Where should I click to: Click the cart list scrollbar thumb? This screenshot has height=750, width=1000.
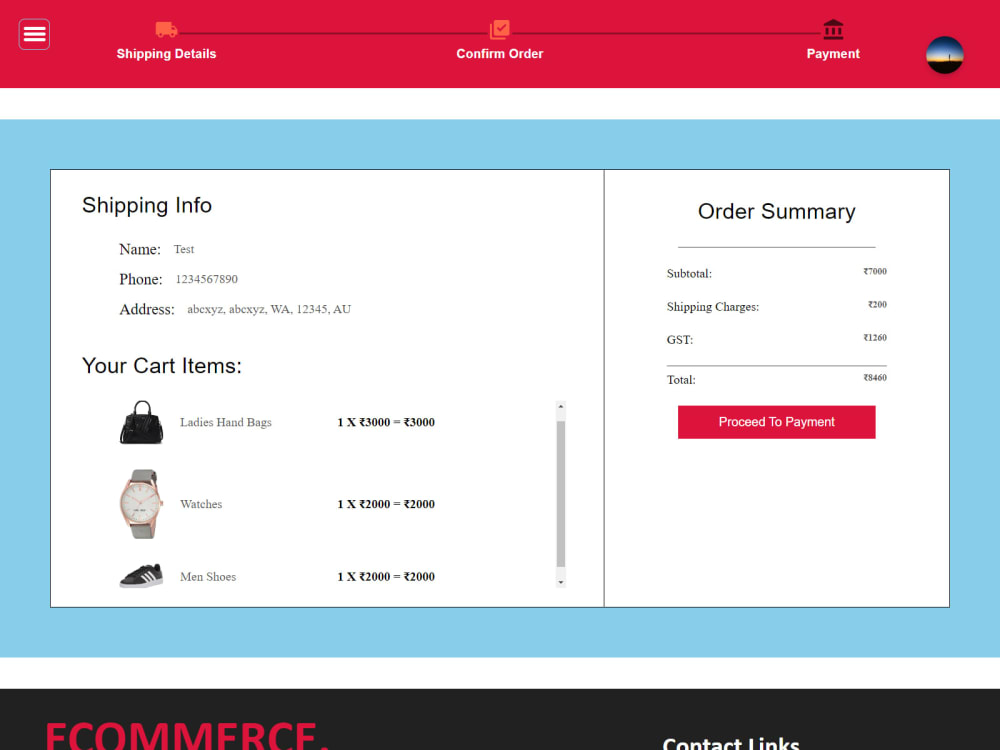pyautogui.click(x=561, y=494)
